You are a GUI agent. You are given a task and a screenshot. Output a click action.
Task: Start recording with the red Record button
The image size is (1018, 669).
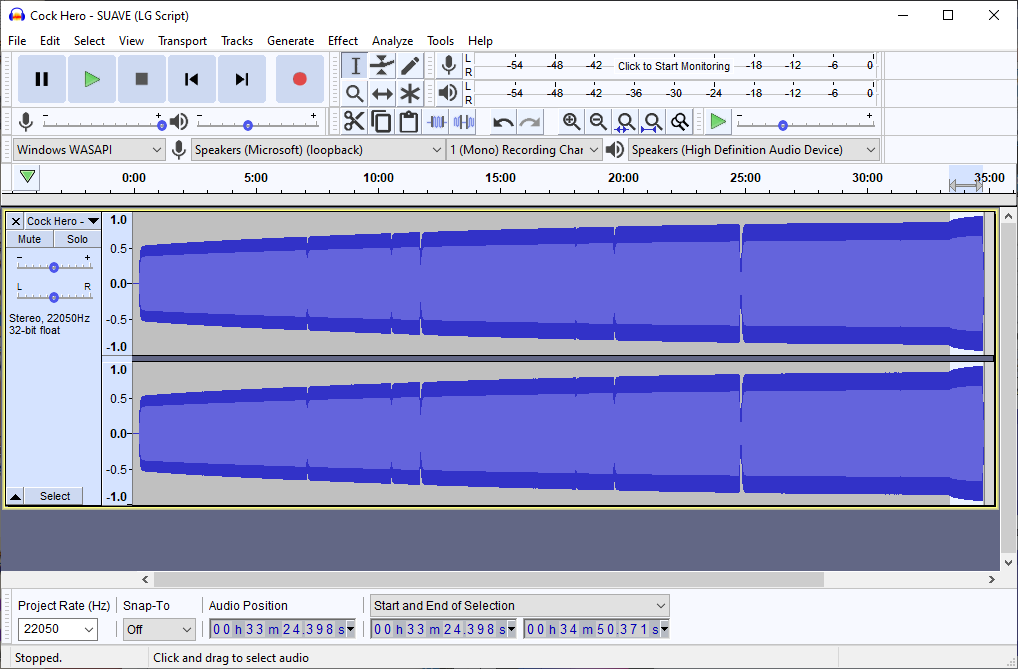pos(299,79)
